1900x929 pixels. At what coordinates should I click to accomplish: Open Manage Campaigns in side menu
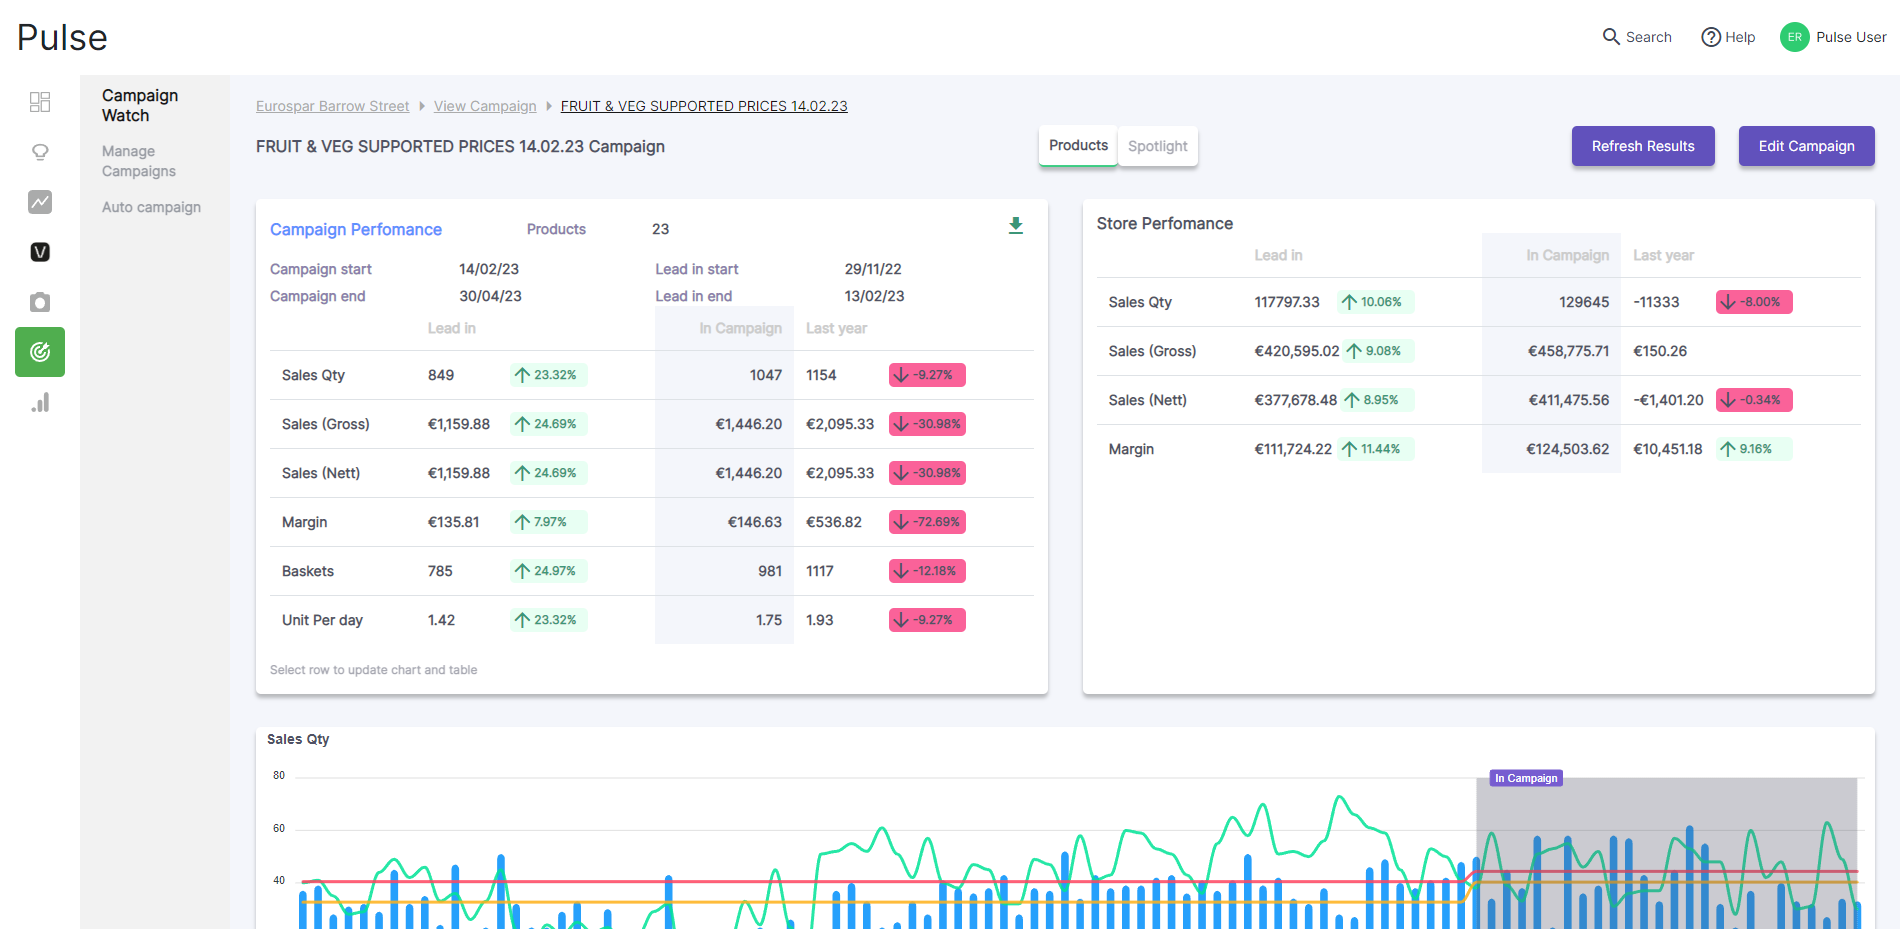(x=139, y=161)
